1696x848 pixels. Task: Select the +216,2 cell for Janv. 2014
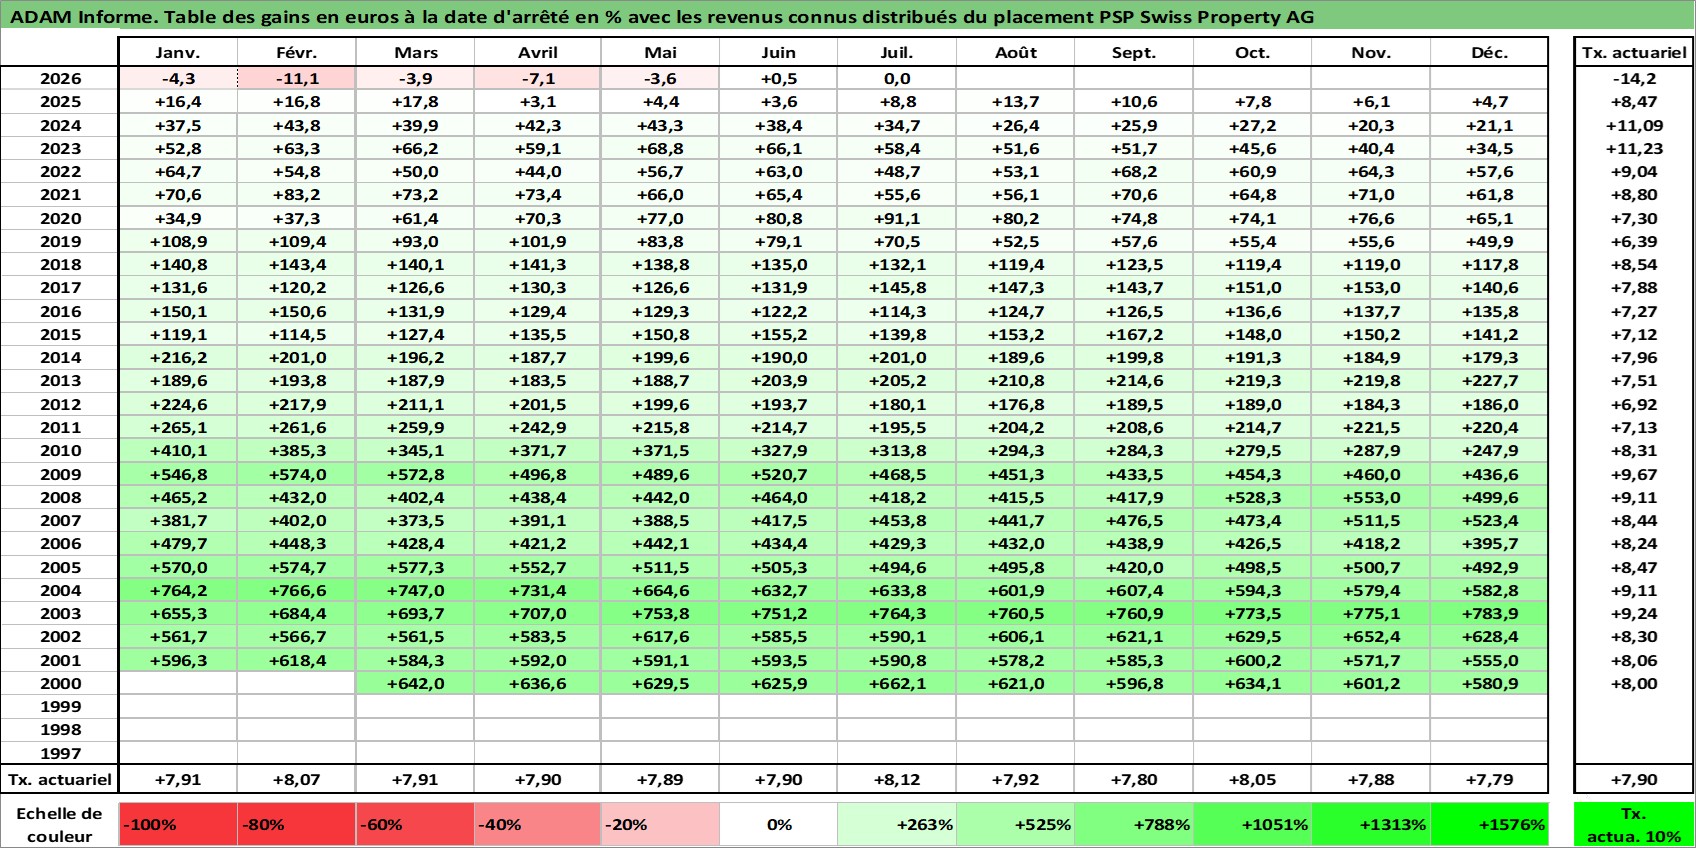(x=178, y=357)
